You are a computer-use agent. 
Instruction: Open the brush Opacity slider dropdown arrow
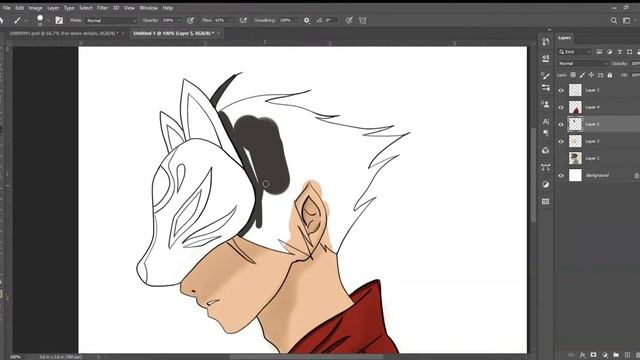pos(178,20)
